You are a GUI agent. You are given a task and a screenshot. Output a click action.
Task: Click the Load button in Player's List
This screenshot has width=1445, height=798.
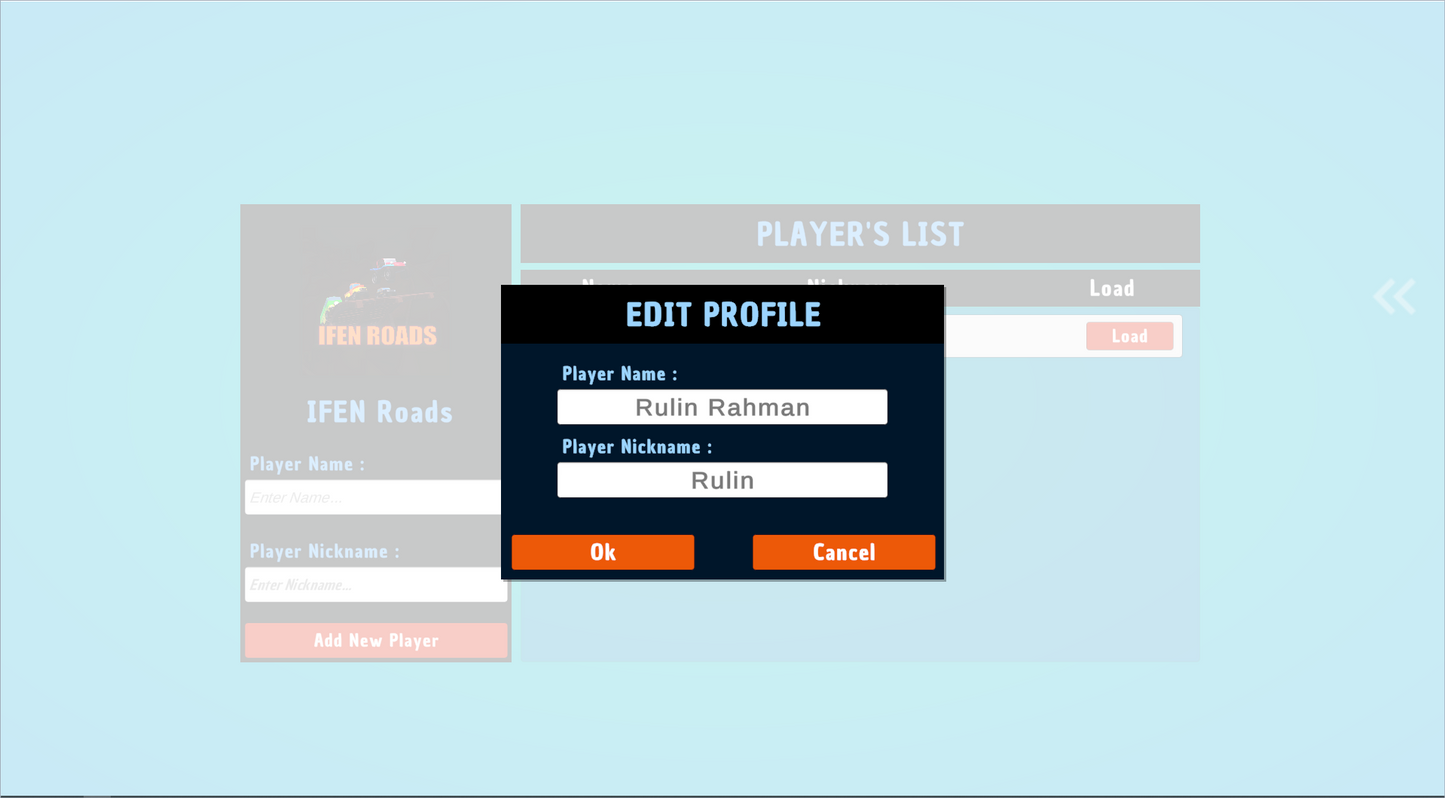[1129, 336]
